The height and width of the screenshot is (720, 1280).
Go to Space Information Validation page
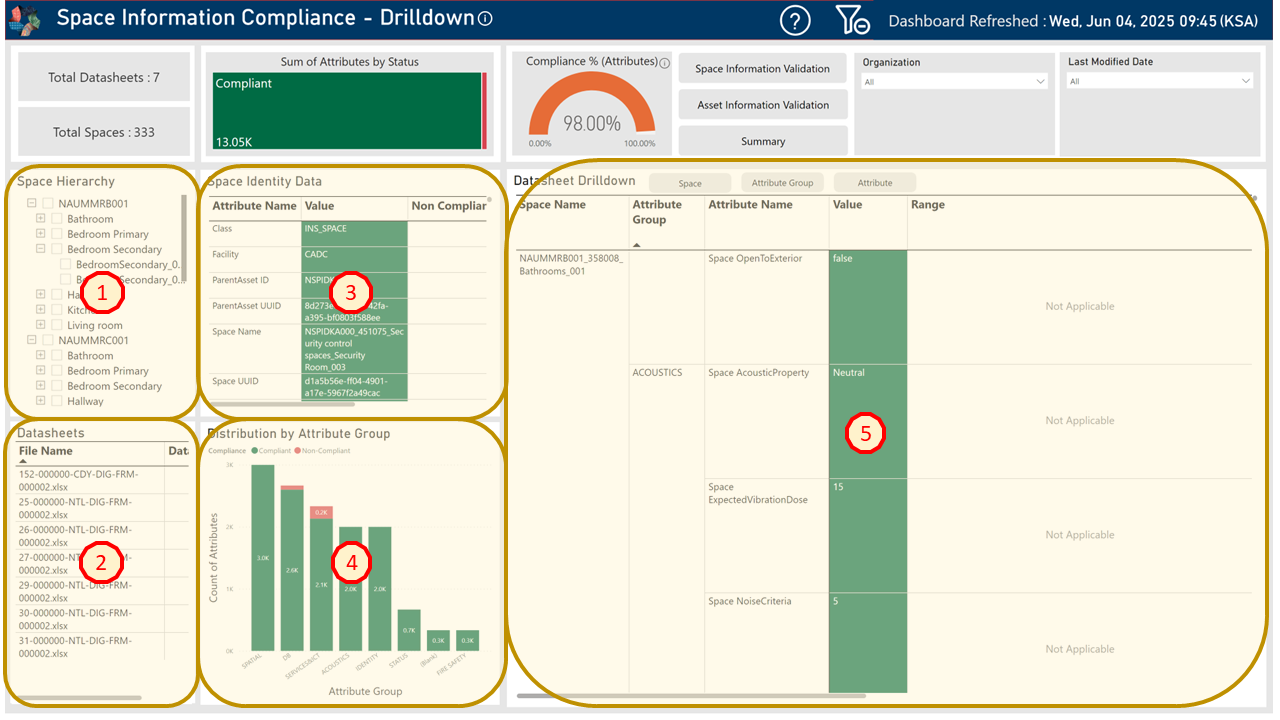pyautogui.click(x=762, y=69)
